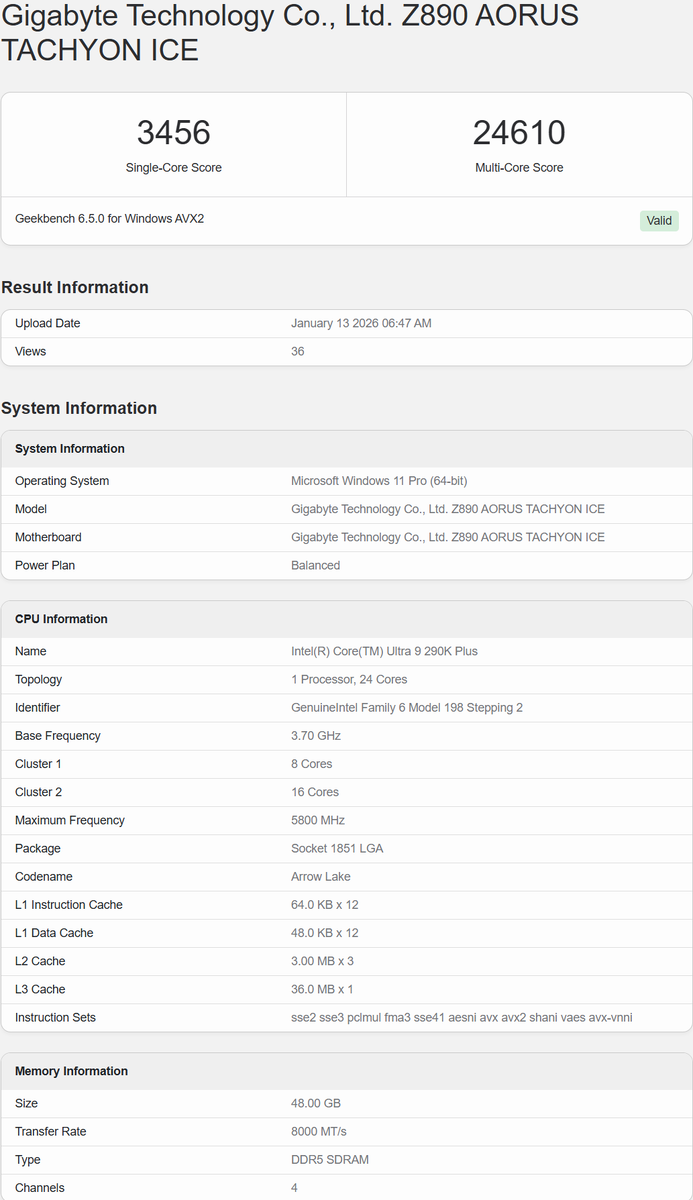Click the single-core score 3456
Viewport: 693px width, 1200px height.
[x=174, y=133]
